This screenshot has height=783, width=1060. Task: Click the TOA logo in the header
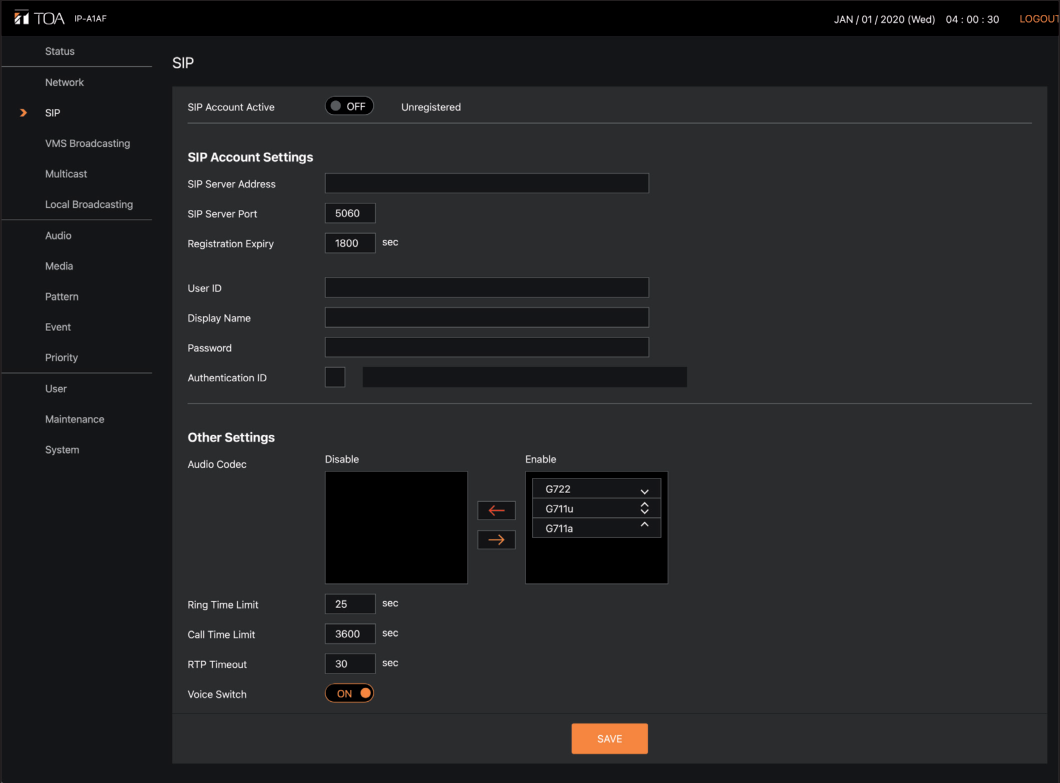(40, 20)
